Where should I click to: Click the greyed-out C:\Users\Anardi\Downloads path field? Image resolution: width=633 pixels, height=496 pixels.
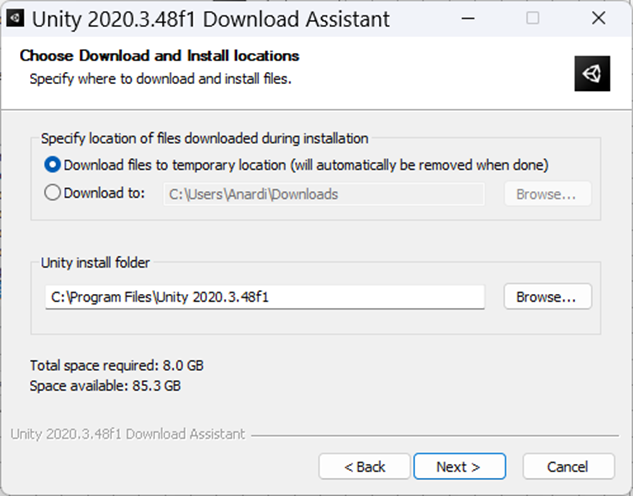(x=324, y=194)
